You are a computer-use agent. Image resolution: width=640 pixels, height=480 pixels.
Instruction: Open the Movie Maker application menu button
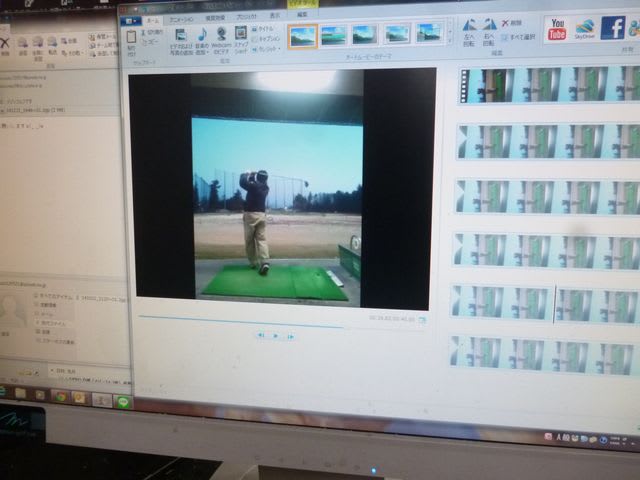[x=131, y=21]
